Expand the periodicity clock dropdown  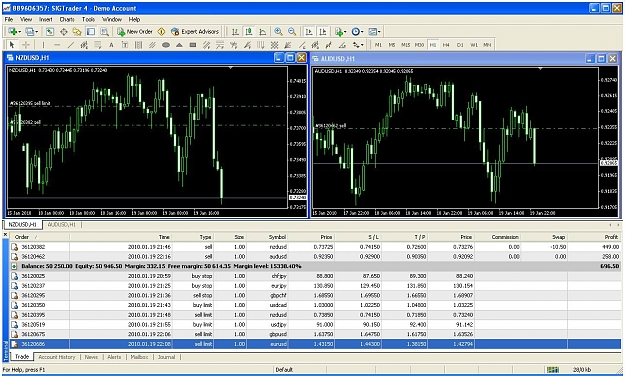pos(362,32)
